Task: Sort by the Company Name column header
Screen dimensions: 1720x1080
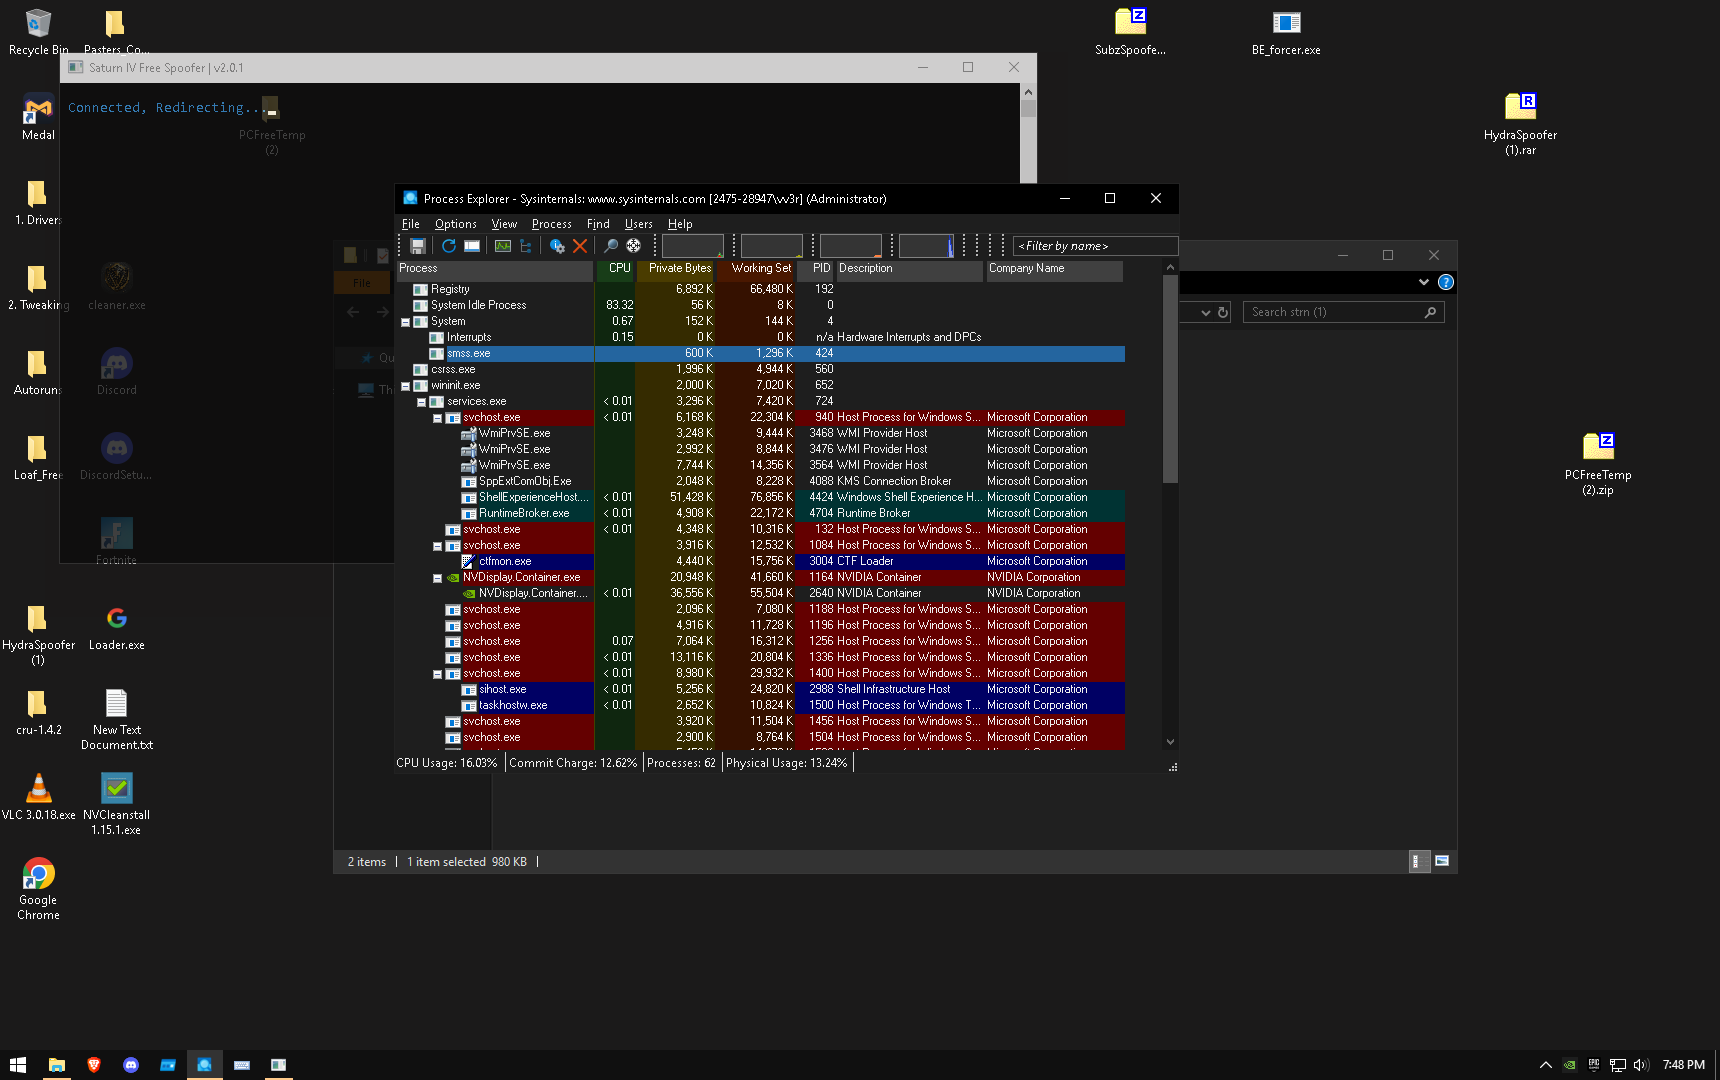Action: pos(1054,268)
